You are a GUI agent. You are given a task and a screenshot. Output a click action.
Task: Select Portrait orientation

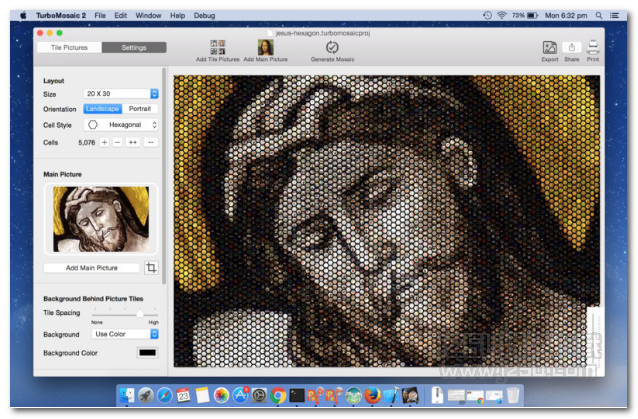click(x=140, y=109)
